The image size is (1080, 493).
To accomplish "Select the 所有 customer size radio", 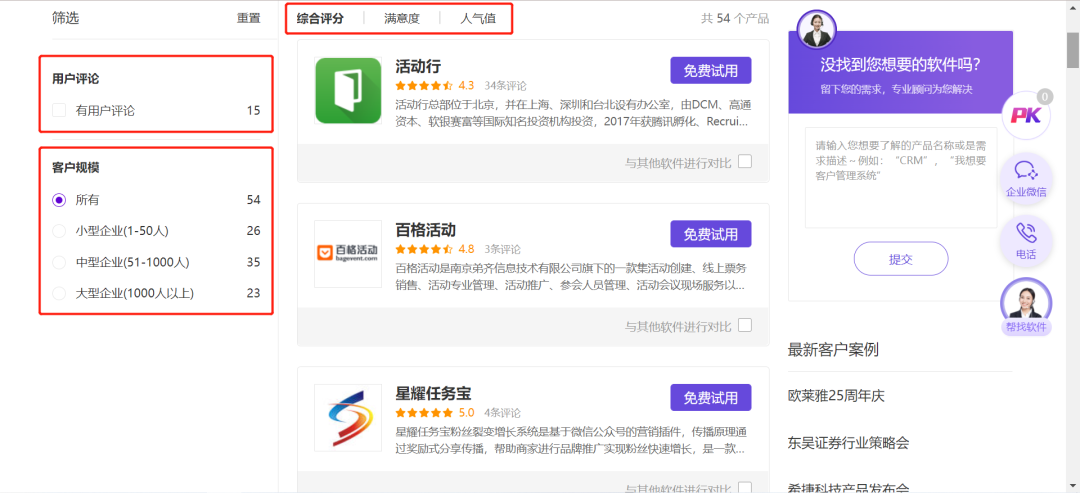I will pyautogui.click(x=59, y=200).
